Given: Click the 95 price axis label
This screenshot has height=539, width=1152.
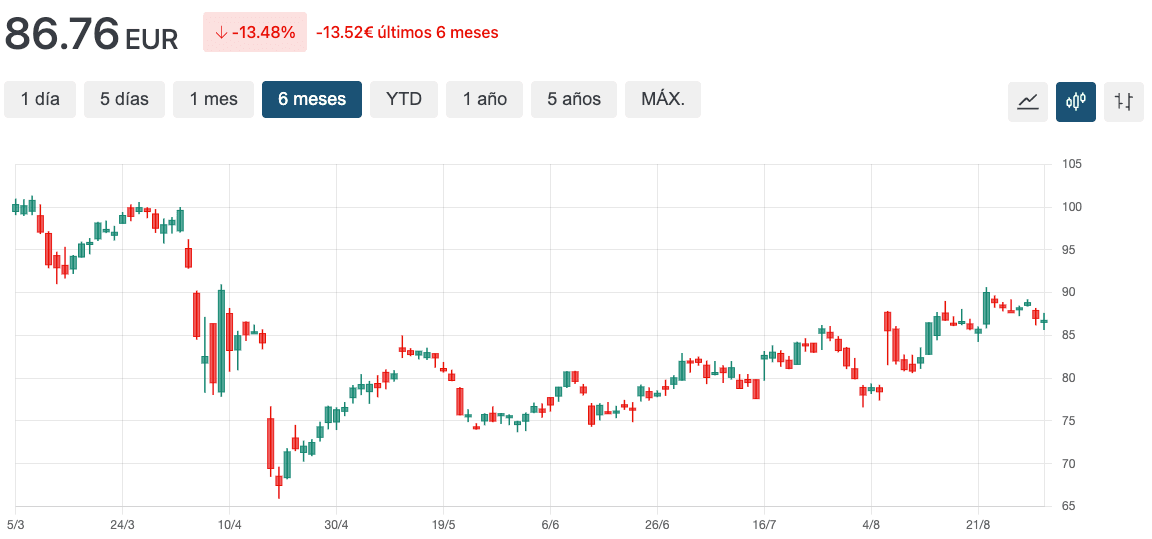Looking at the screenshot, I should [x=1069, y=250].
